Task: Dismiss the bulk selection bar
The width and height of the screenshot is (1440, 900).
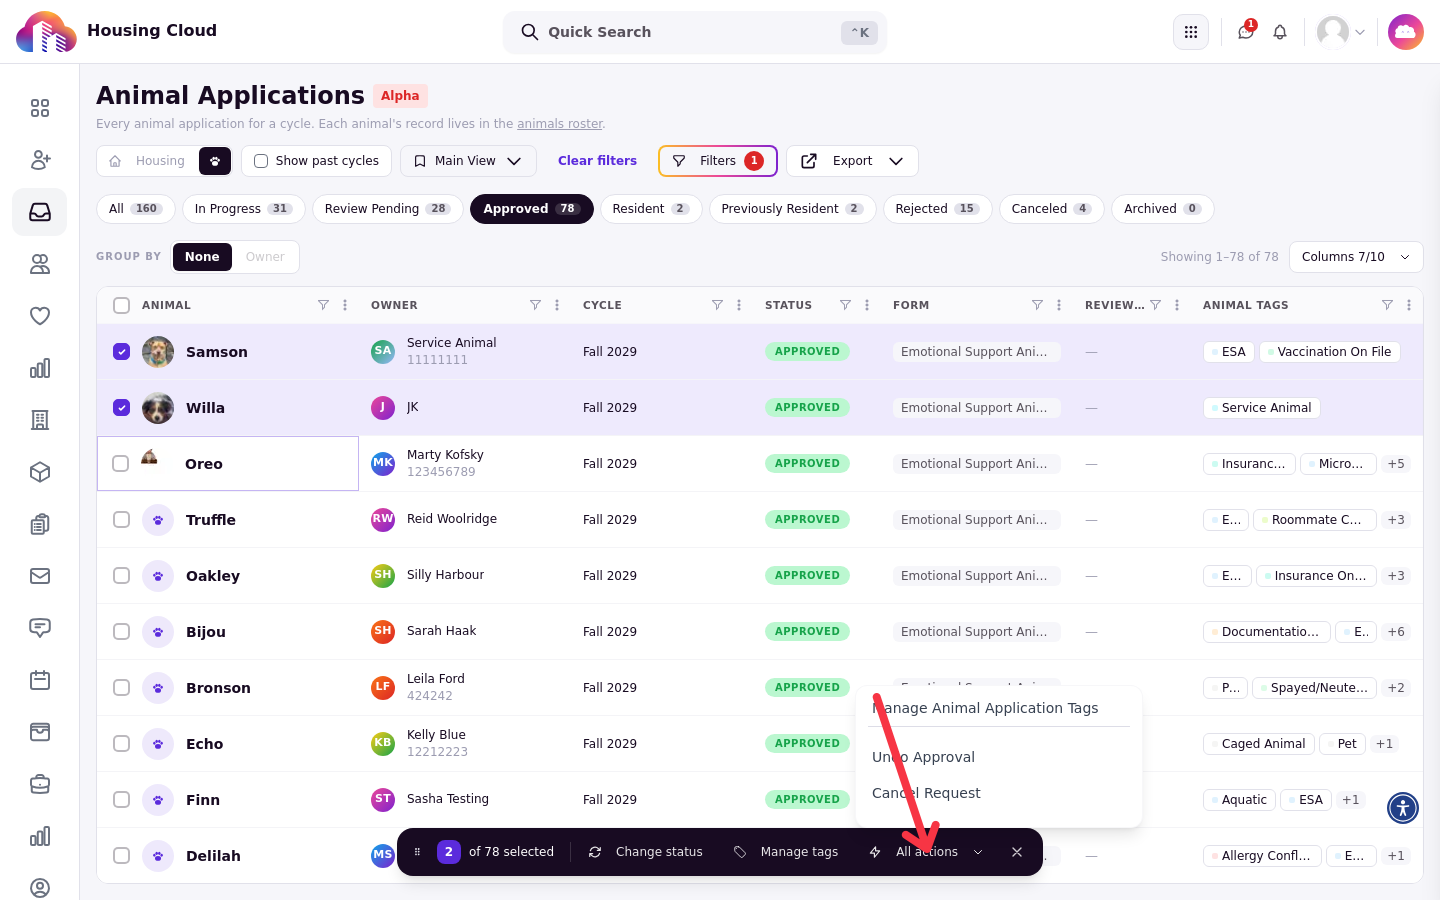Action: pyautogui.click(x=1017, y=852)
